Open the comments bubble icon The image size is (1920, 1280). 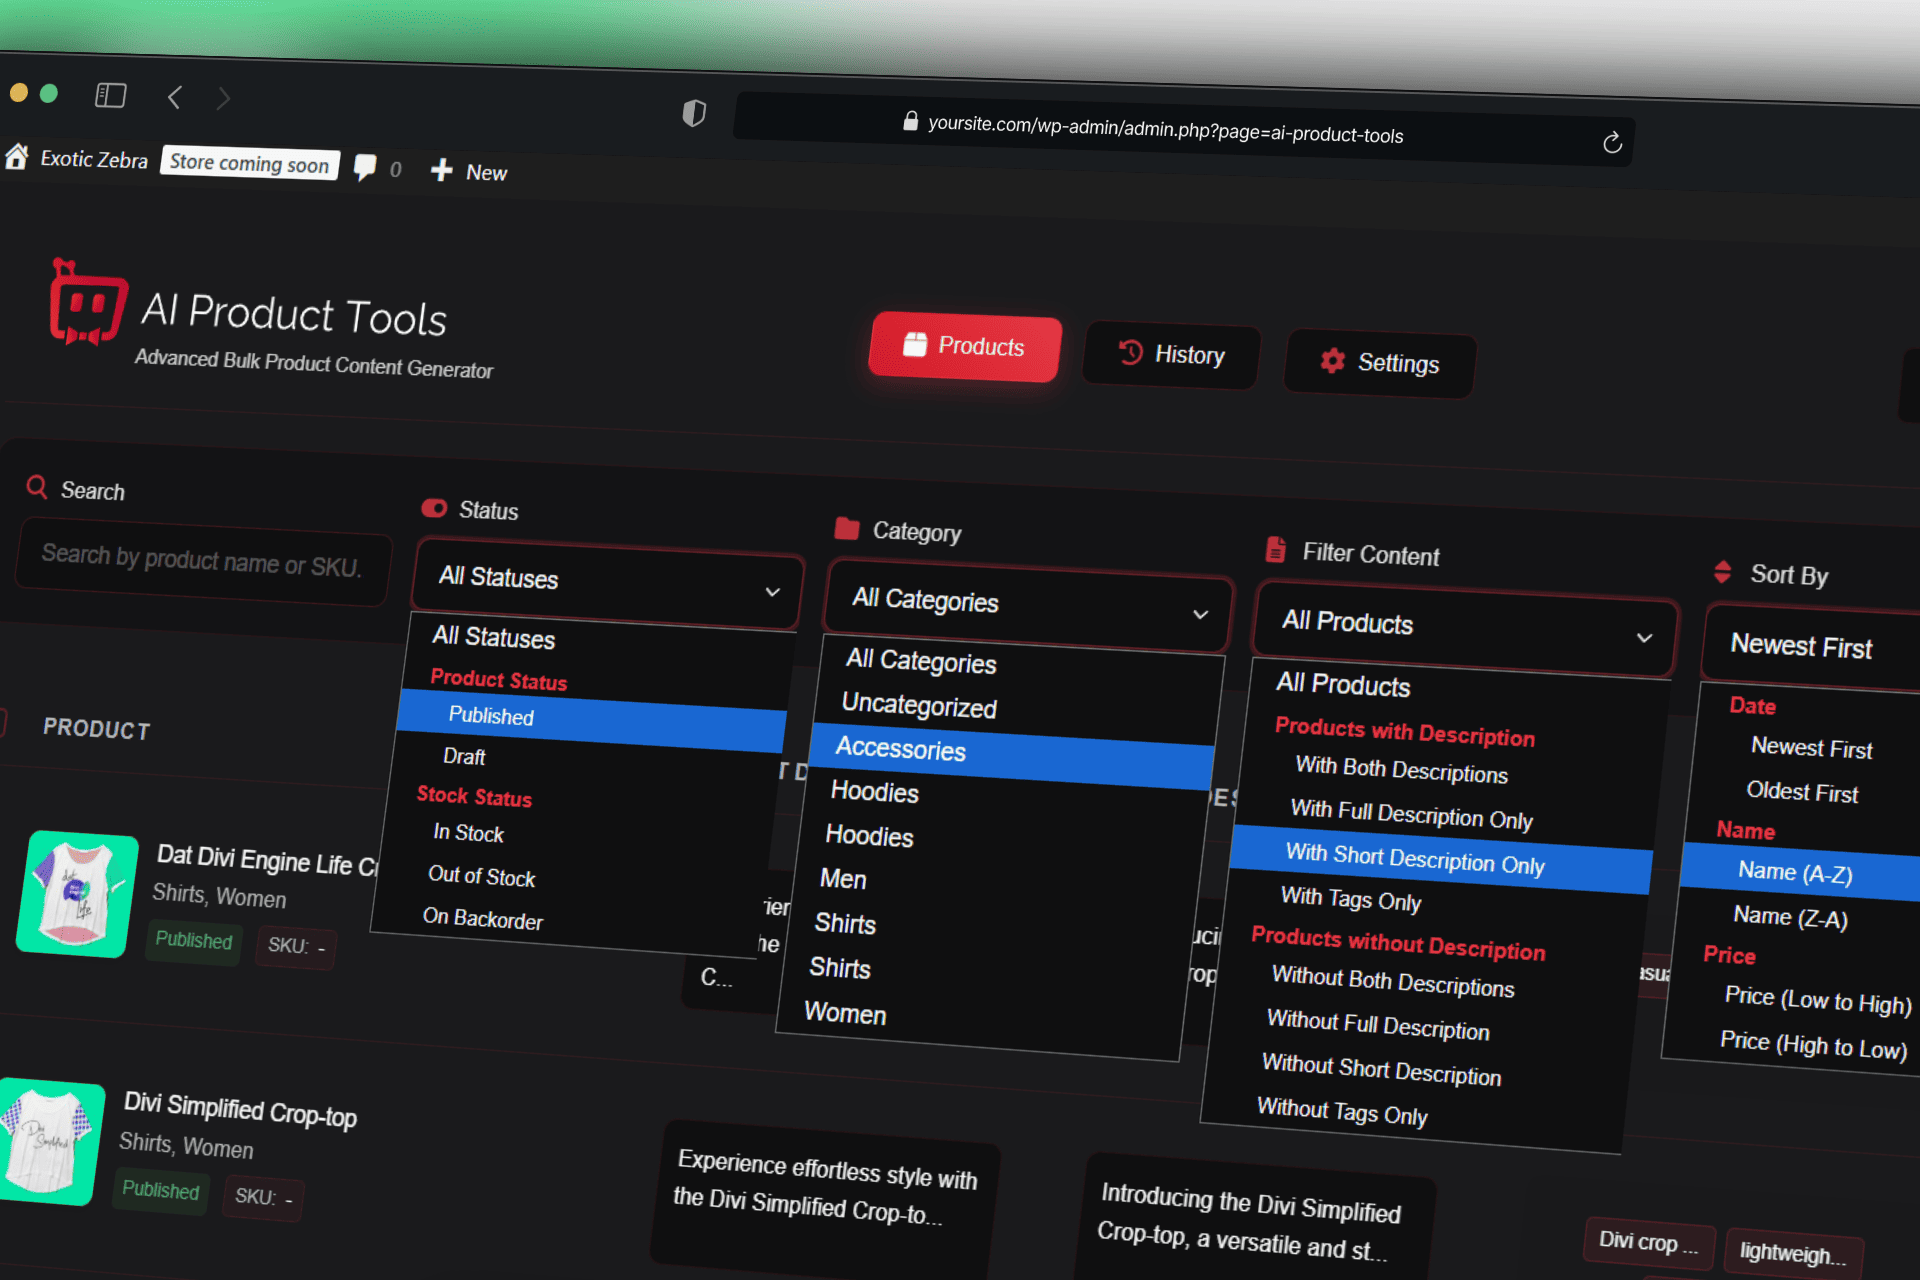(365, 166)
